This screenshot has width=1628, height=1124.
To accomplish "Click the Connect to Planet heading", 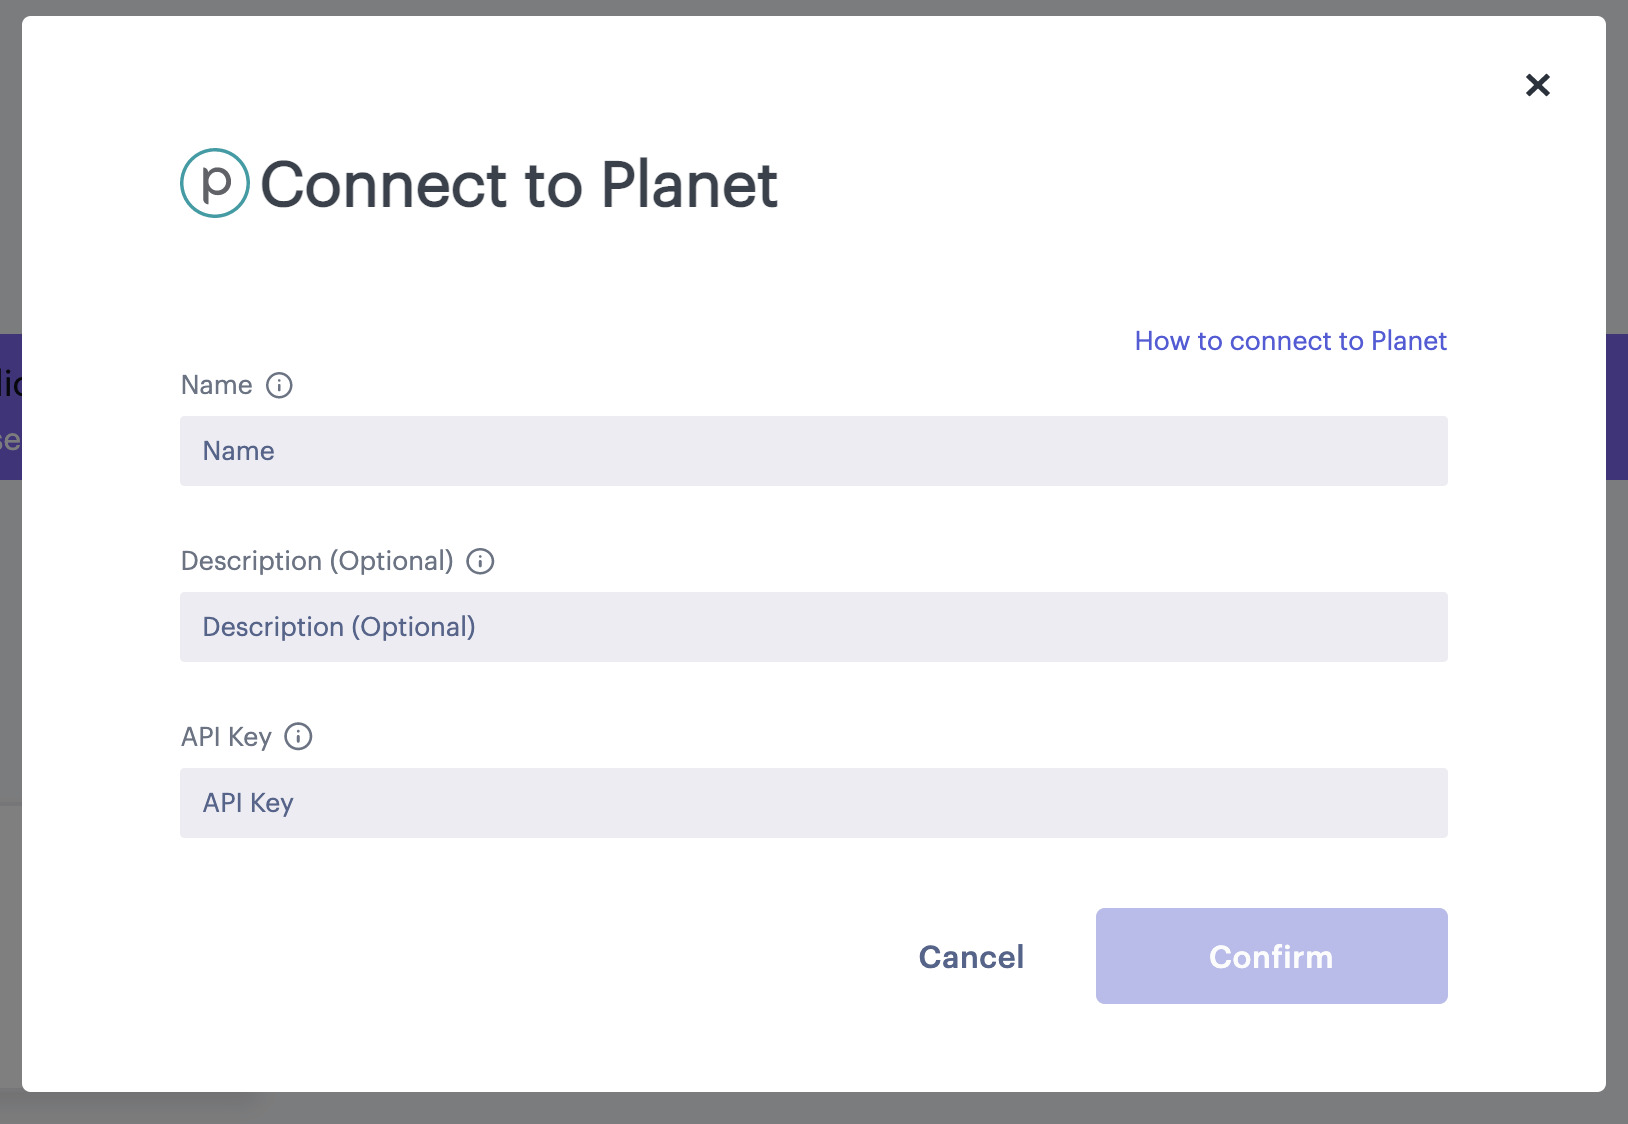I will [519, 185].
